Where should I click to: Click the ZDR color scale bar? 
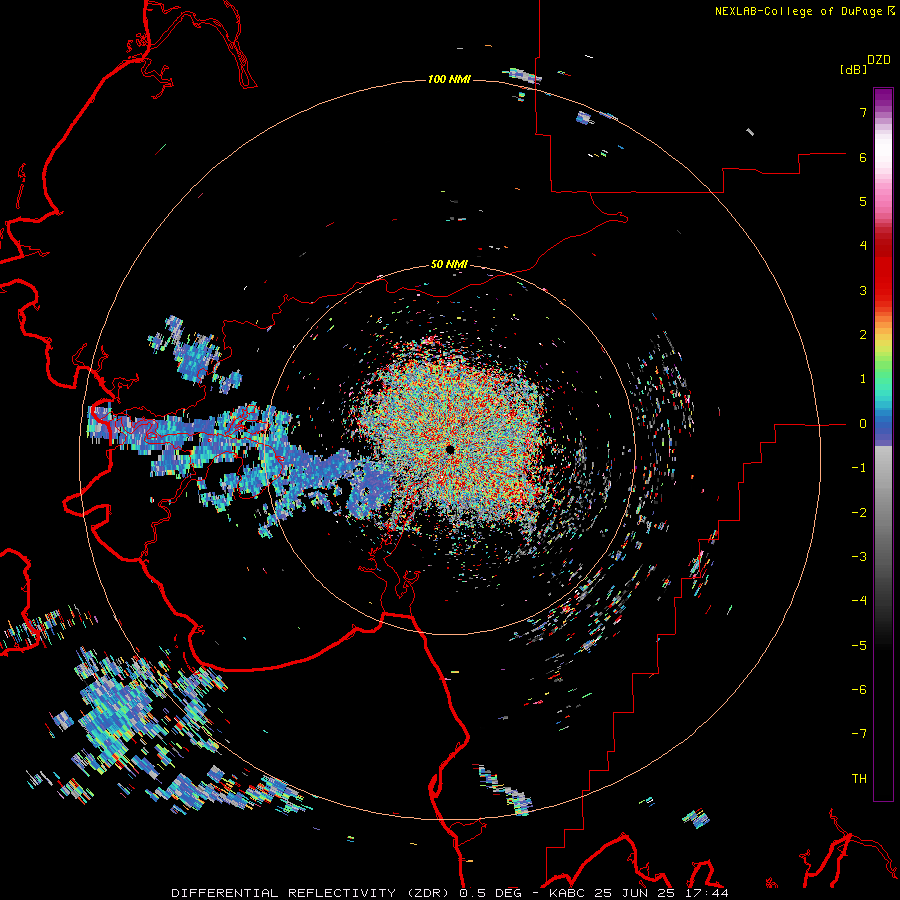(x=883, y=444)
